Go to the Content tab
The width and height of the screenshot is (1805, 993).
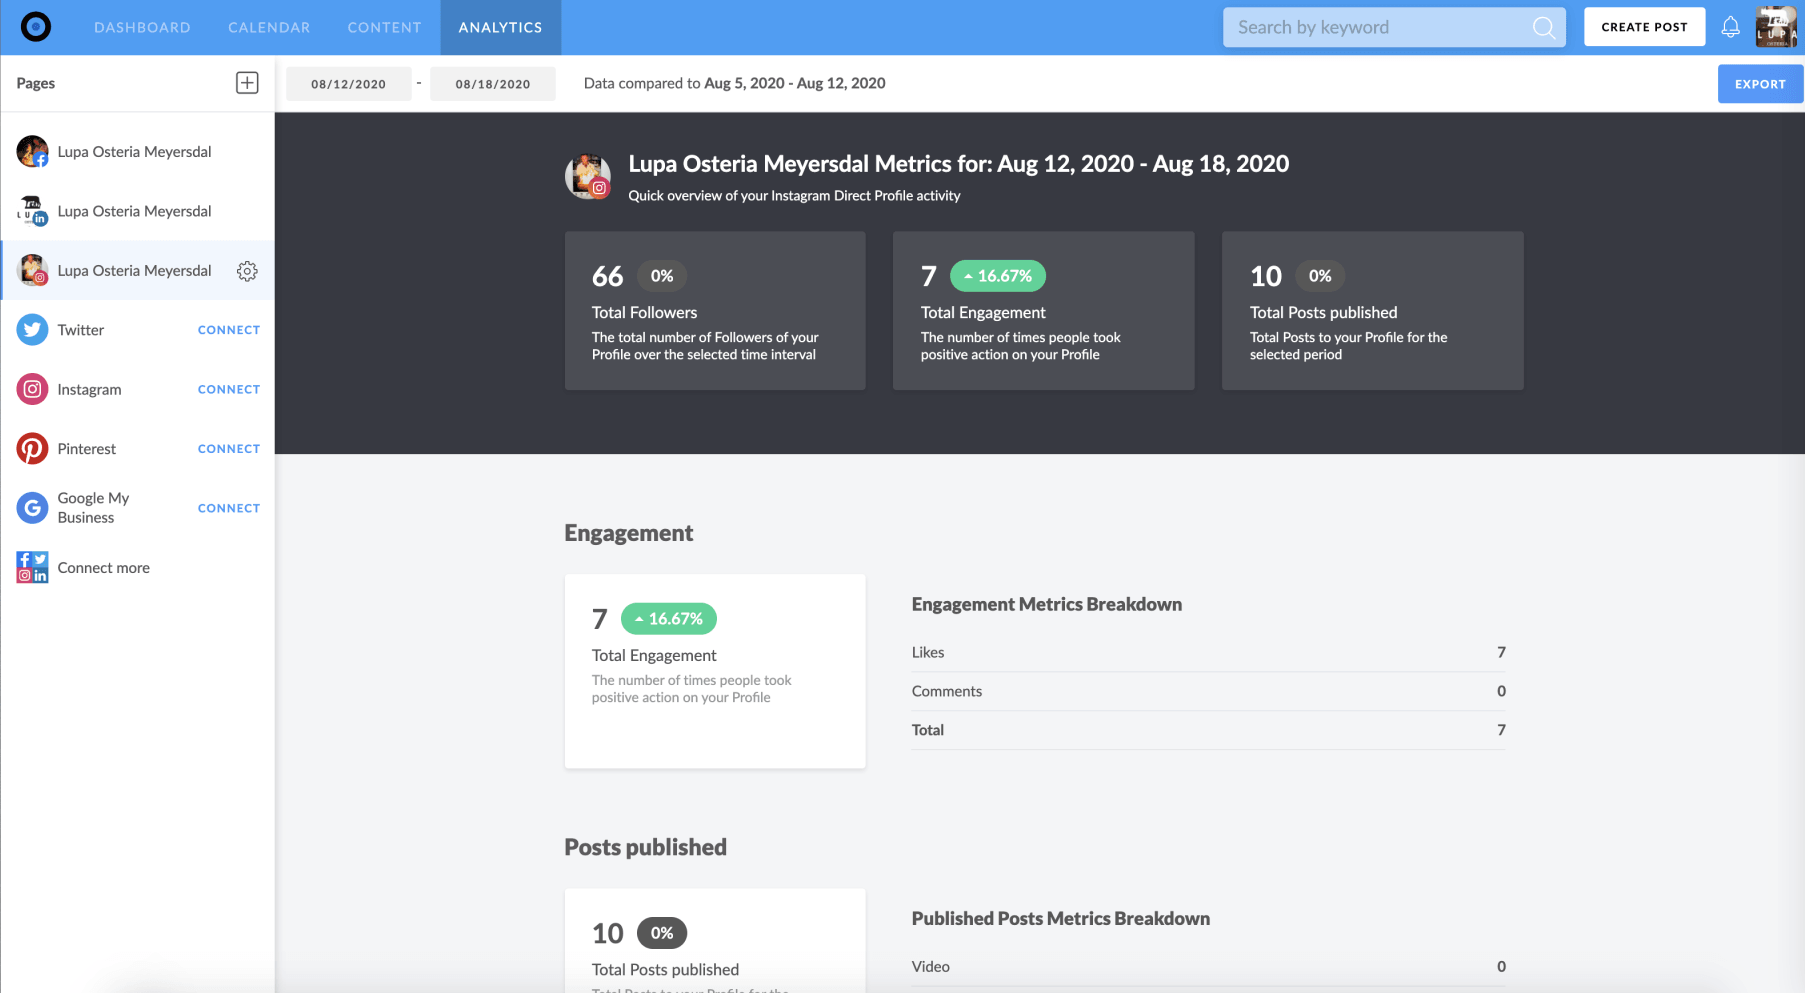click(x=384, y=28)
